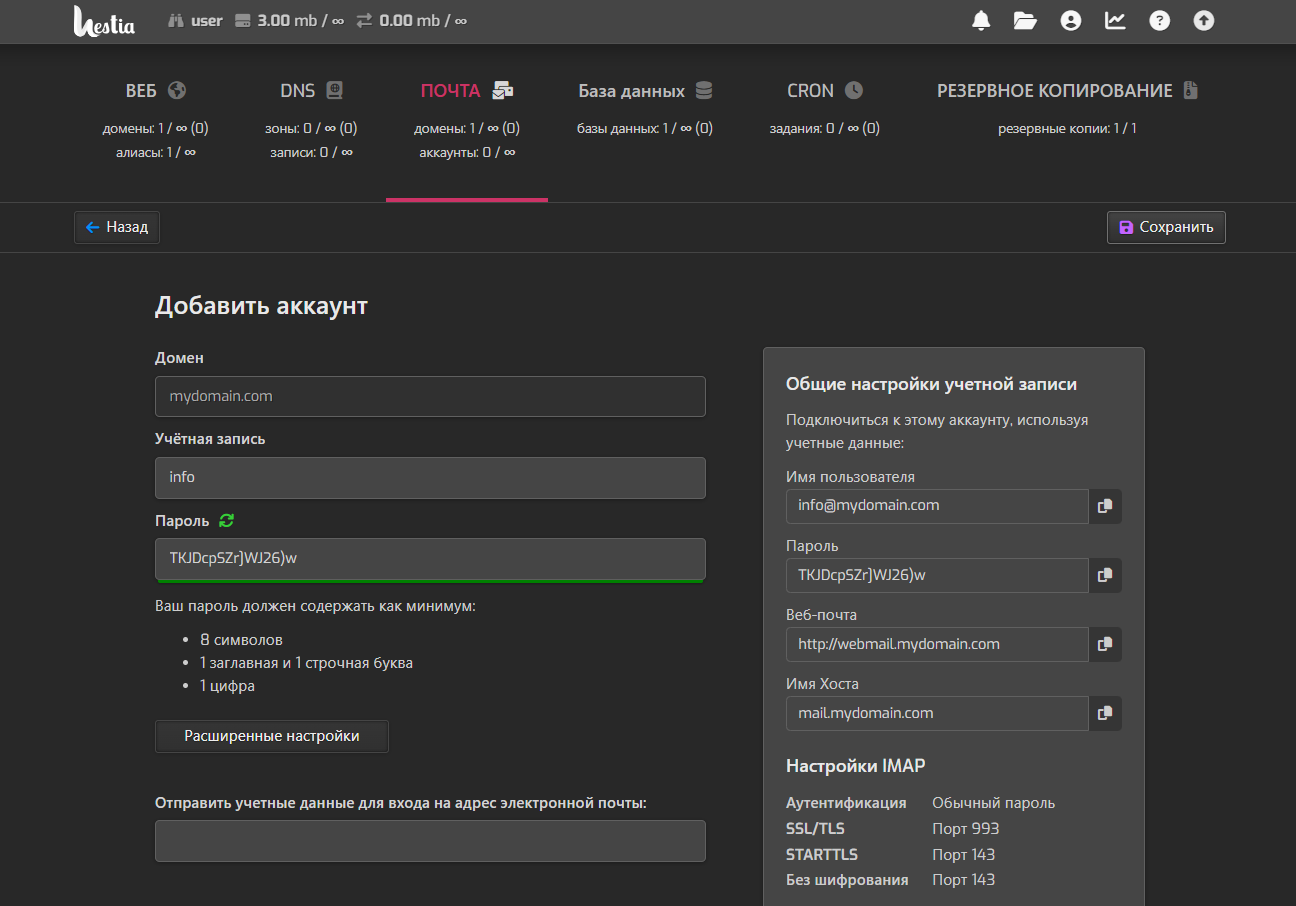
Task: Open the statistics chart icon
Action: [x=1115, y=21]
